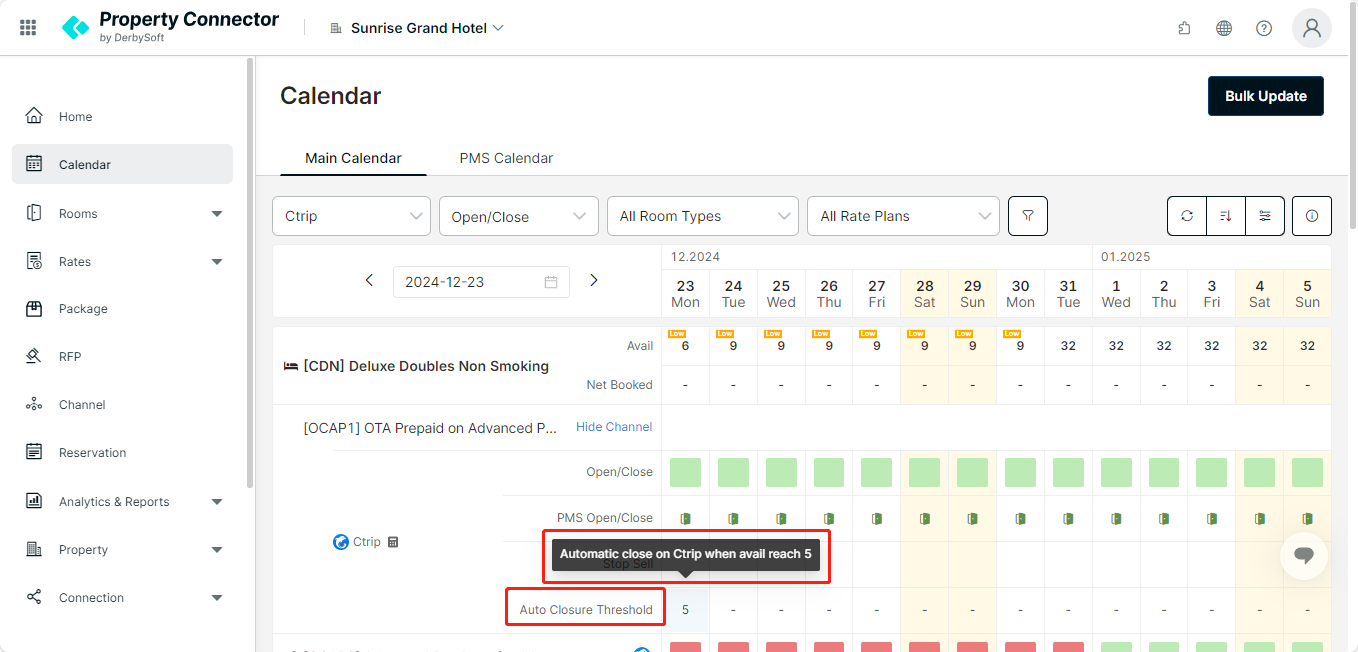Click calendar icon in date field

(x=551, y=282)
